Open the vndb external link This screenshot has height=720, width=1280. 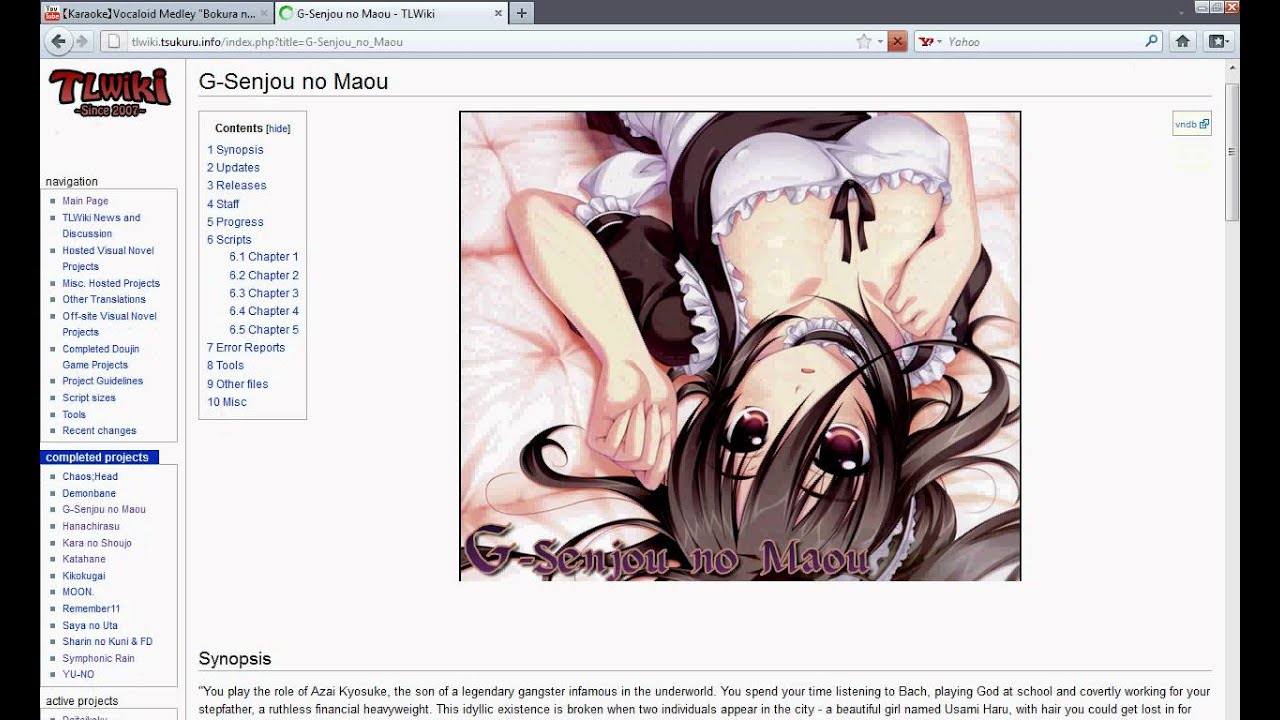click(x=1191, y=124)
